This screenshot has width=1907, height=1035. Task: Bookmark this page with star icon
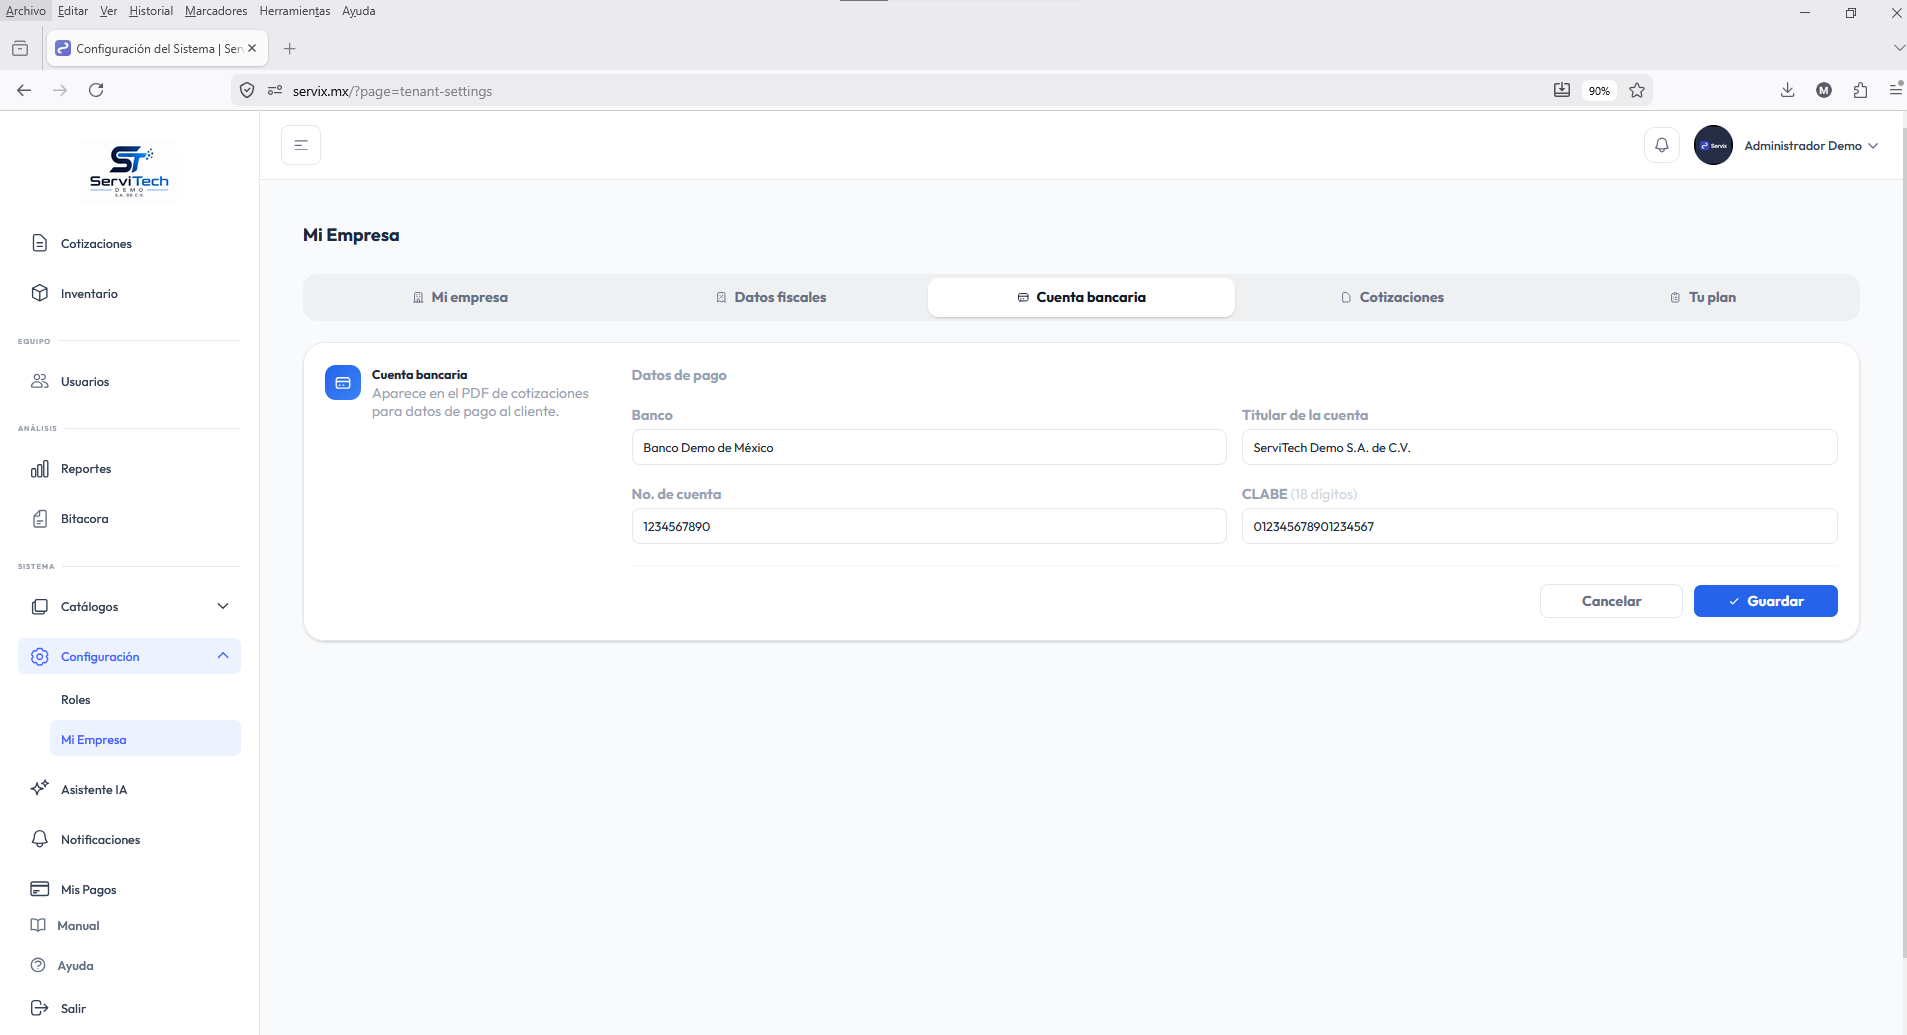1637,90
